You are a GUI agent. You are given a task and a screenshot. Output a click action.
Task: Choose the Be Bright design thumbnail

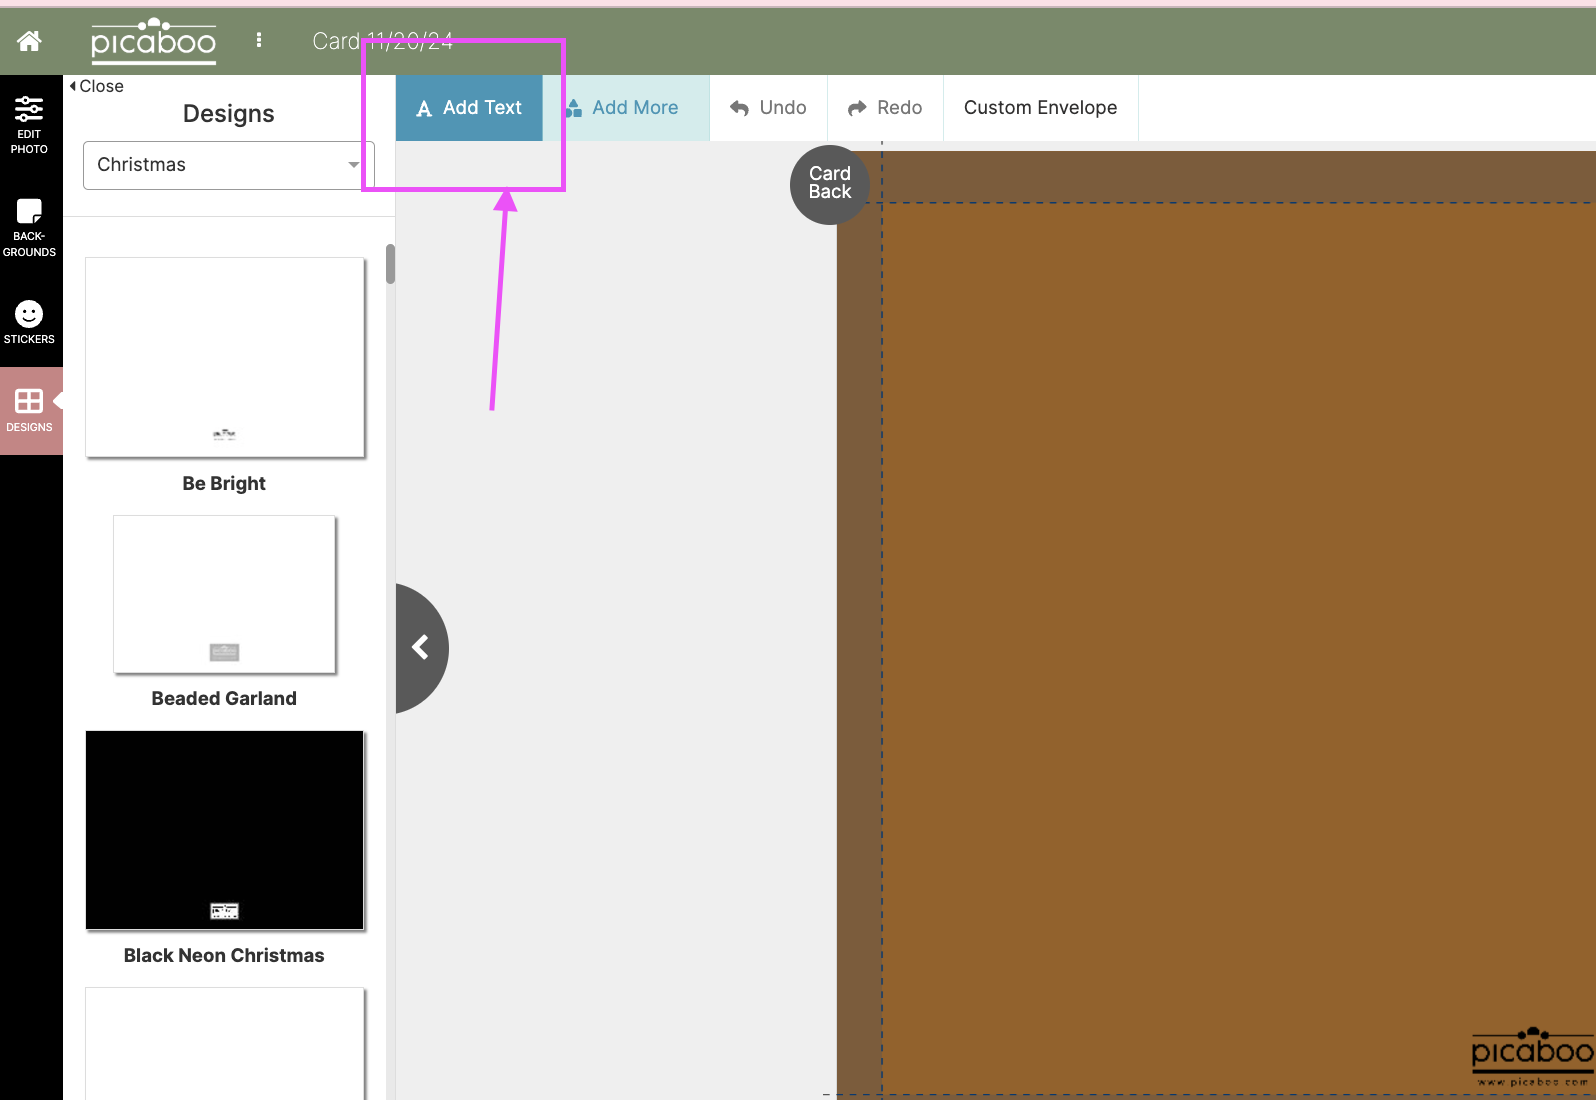225,358
